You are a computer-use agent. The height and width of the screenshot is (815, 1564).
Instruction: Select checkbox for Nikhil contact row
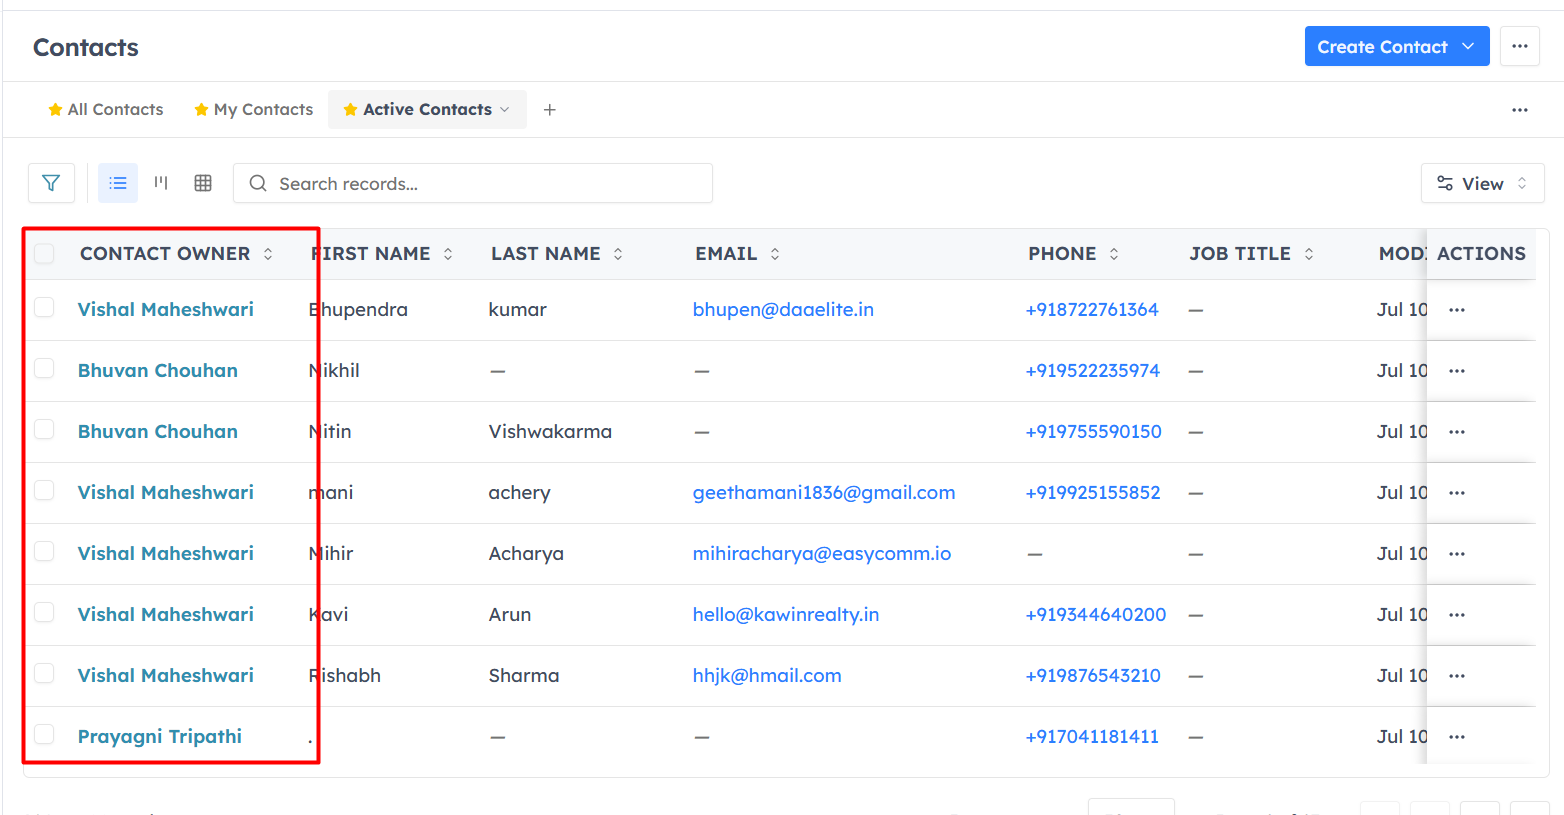pos(44,368)
